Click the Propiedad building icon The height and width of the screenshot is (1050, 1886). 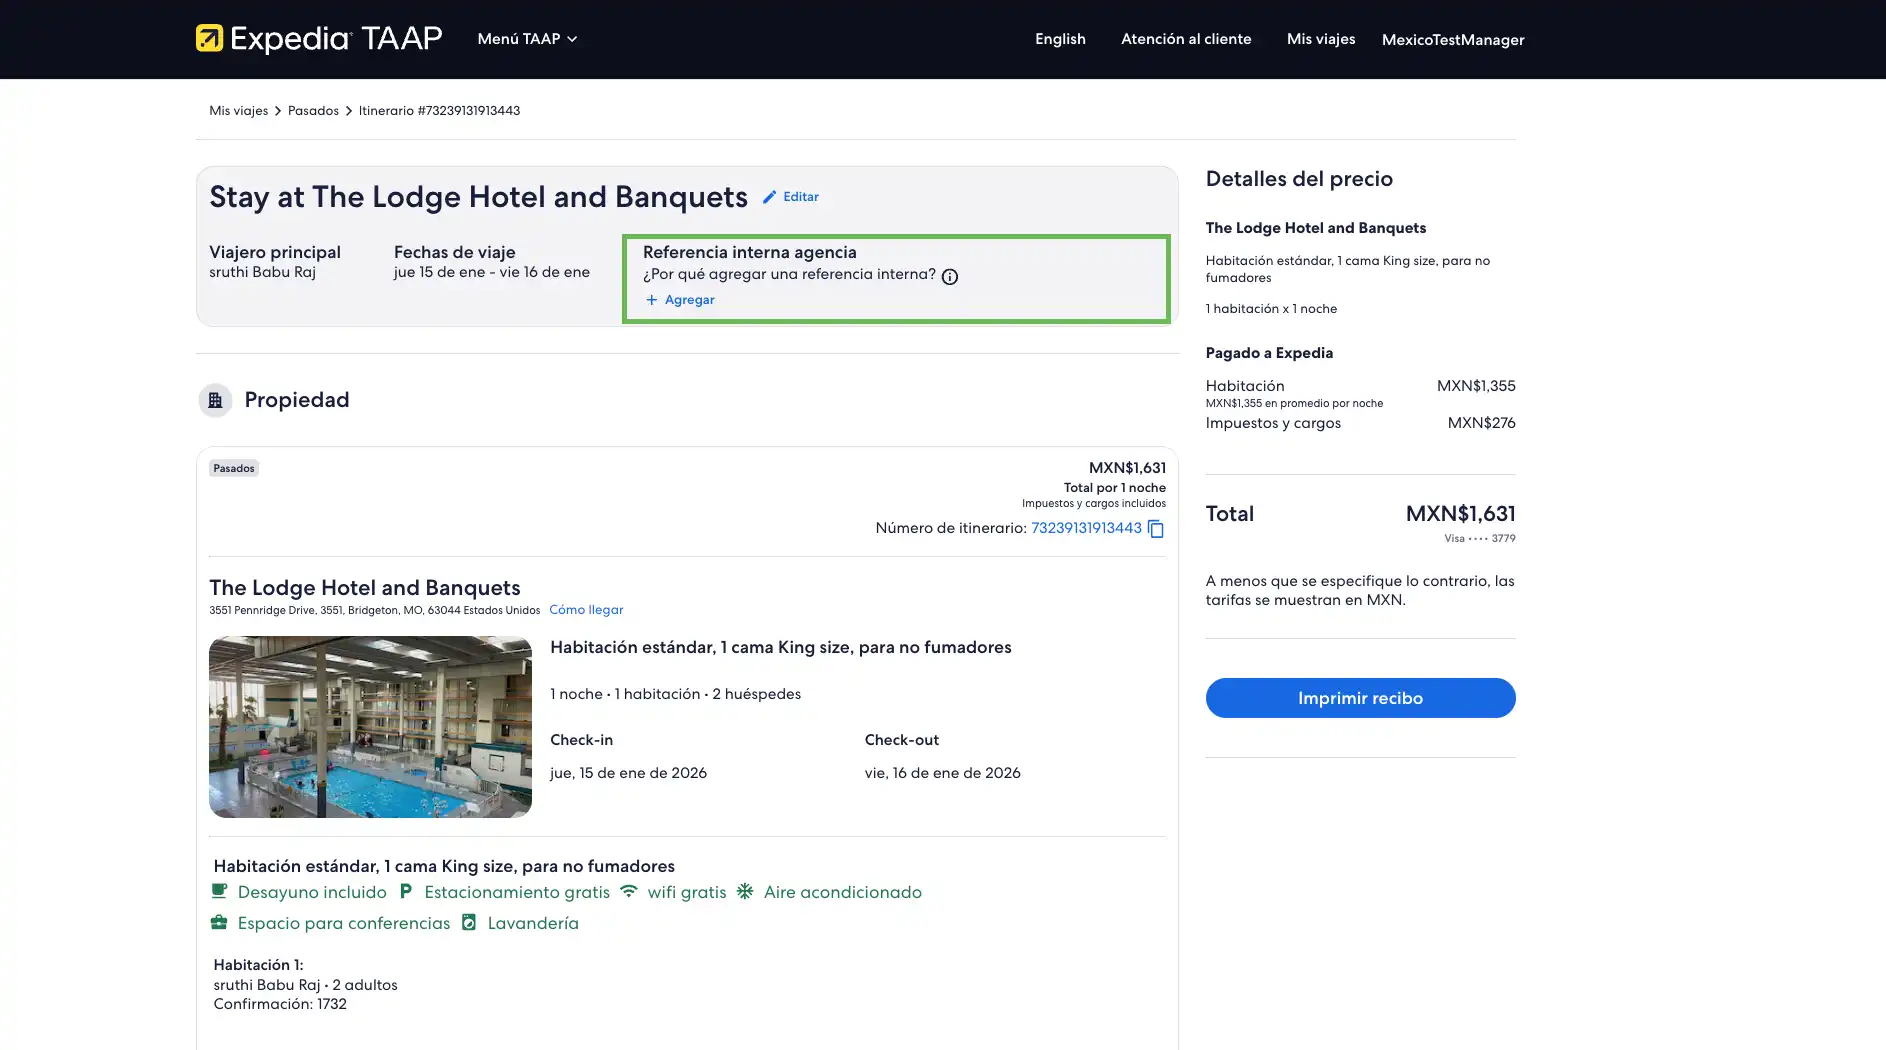[x=215, y=400]
